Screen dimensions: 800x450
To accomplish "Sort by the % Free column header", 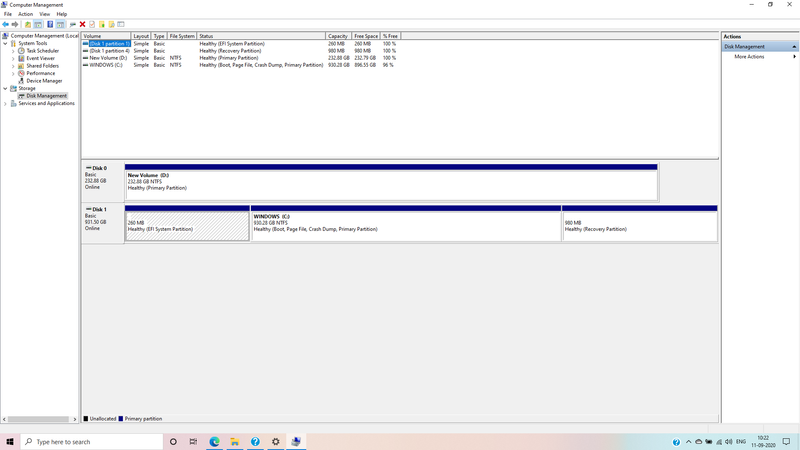I will (390, 36).
